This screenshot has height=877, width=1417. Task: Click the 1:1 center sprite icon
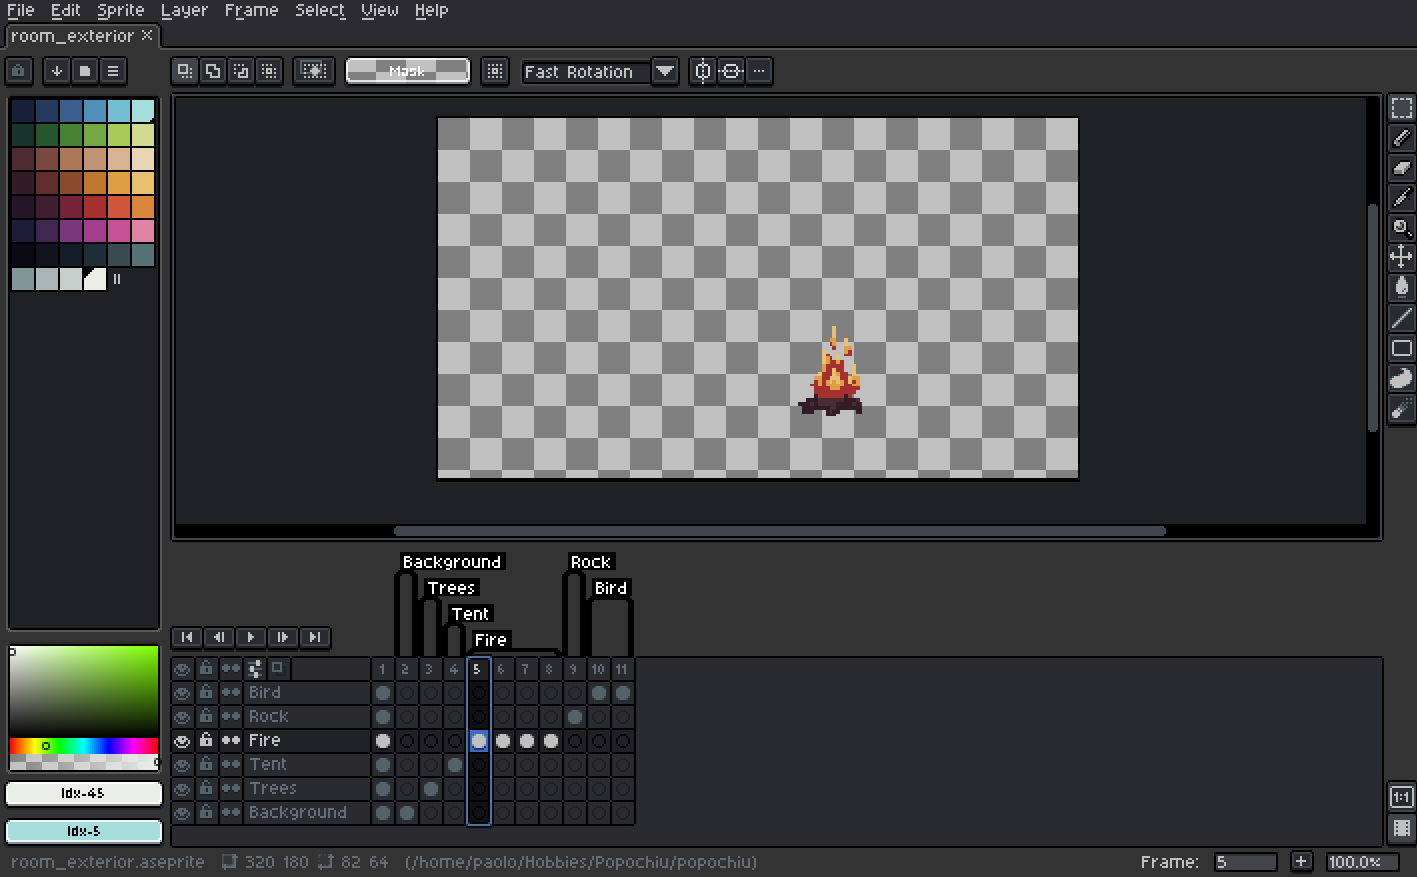(x=1401, y=797)
